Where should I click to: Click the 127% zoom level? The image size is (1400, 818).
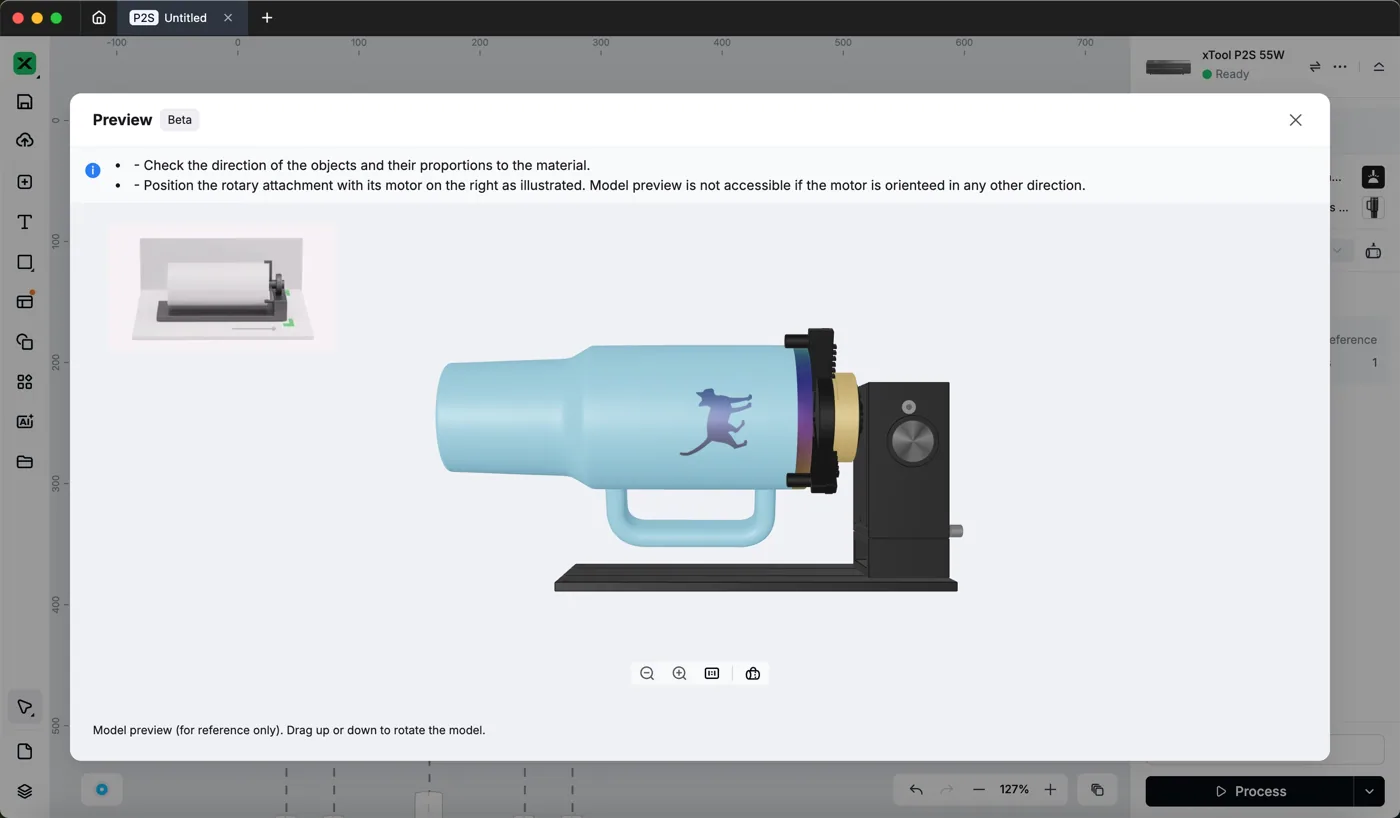tap(1014, 790)
